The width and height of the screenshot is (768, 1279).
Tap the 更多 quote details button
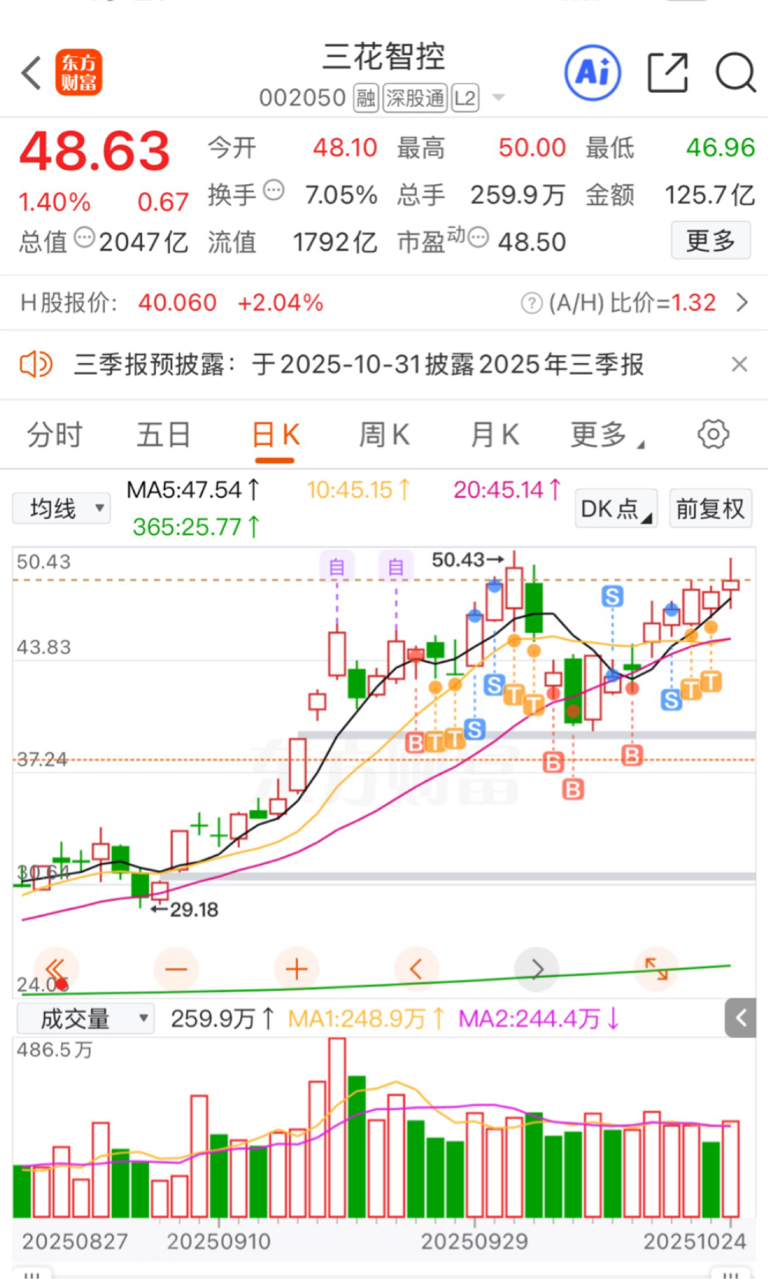pos(710,240)
